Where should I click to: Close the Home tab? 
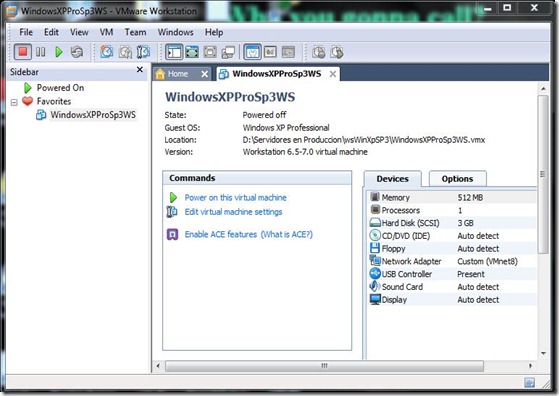point(204,74)
